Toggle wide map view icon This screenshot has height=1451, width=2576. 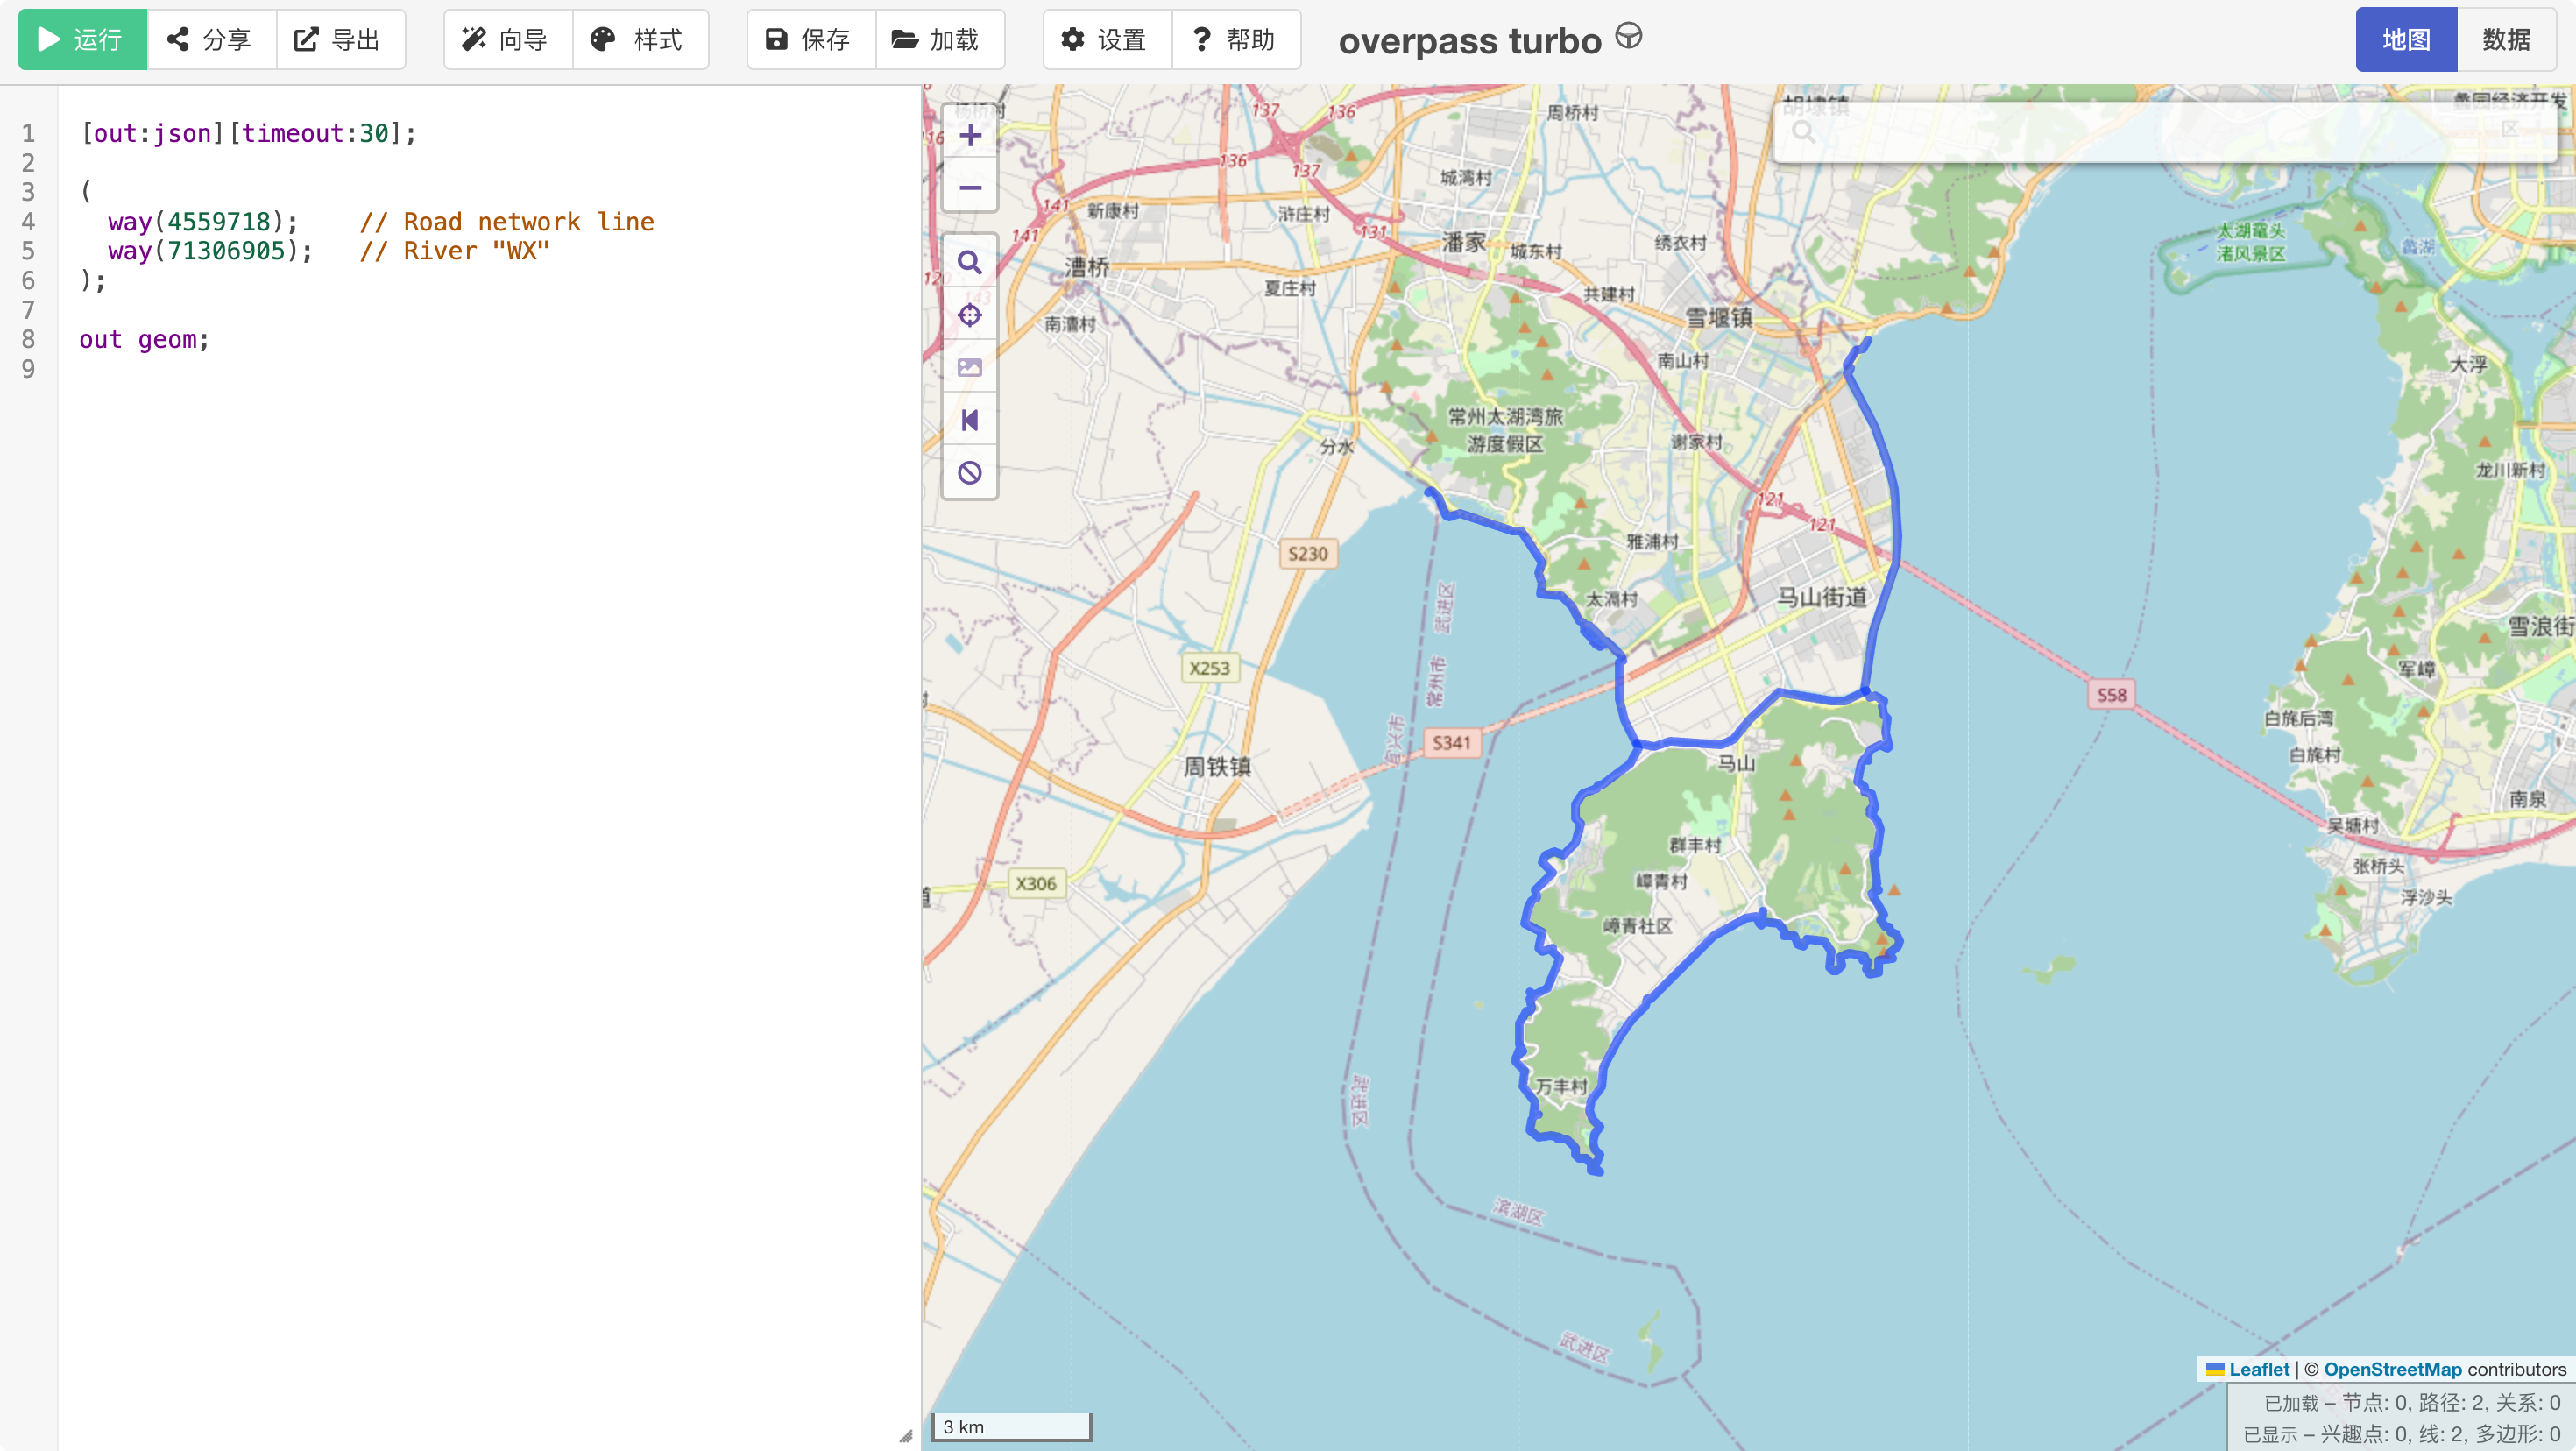tap(969, 420)
